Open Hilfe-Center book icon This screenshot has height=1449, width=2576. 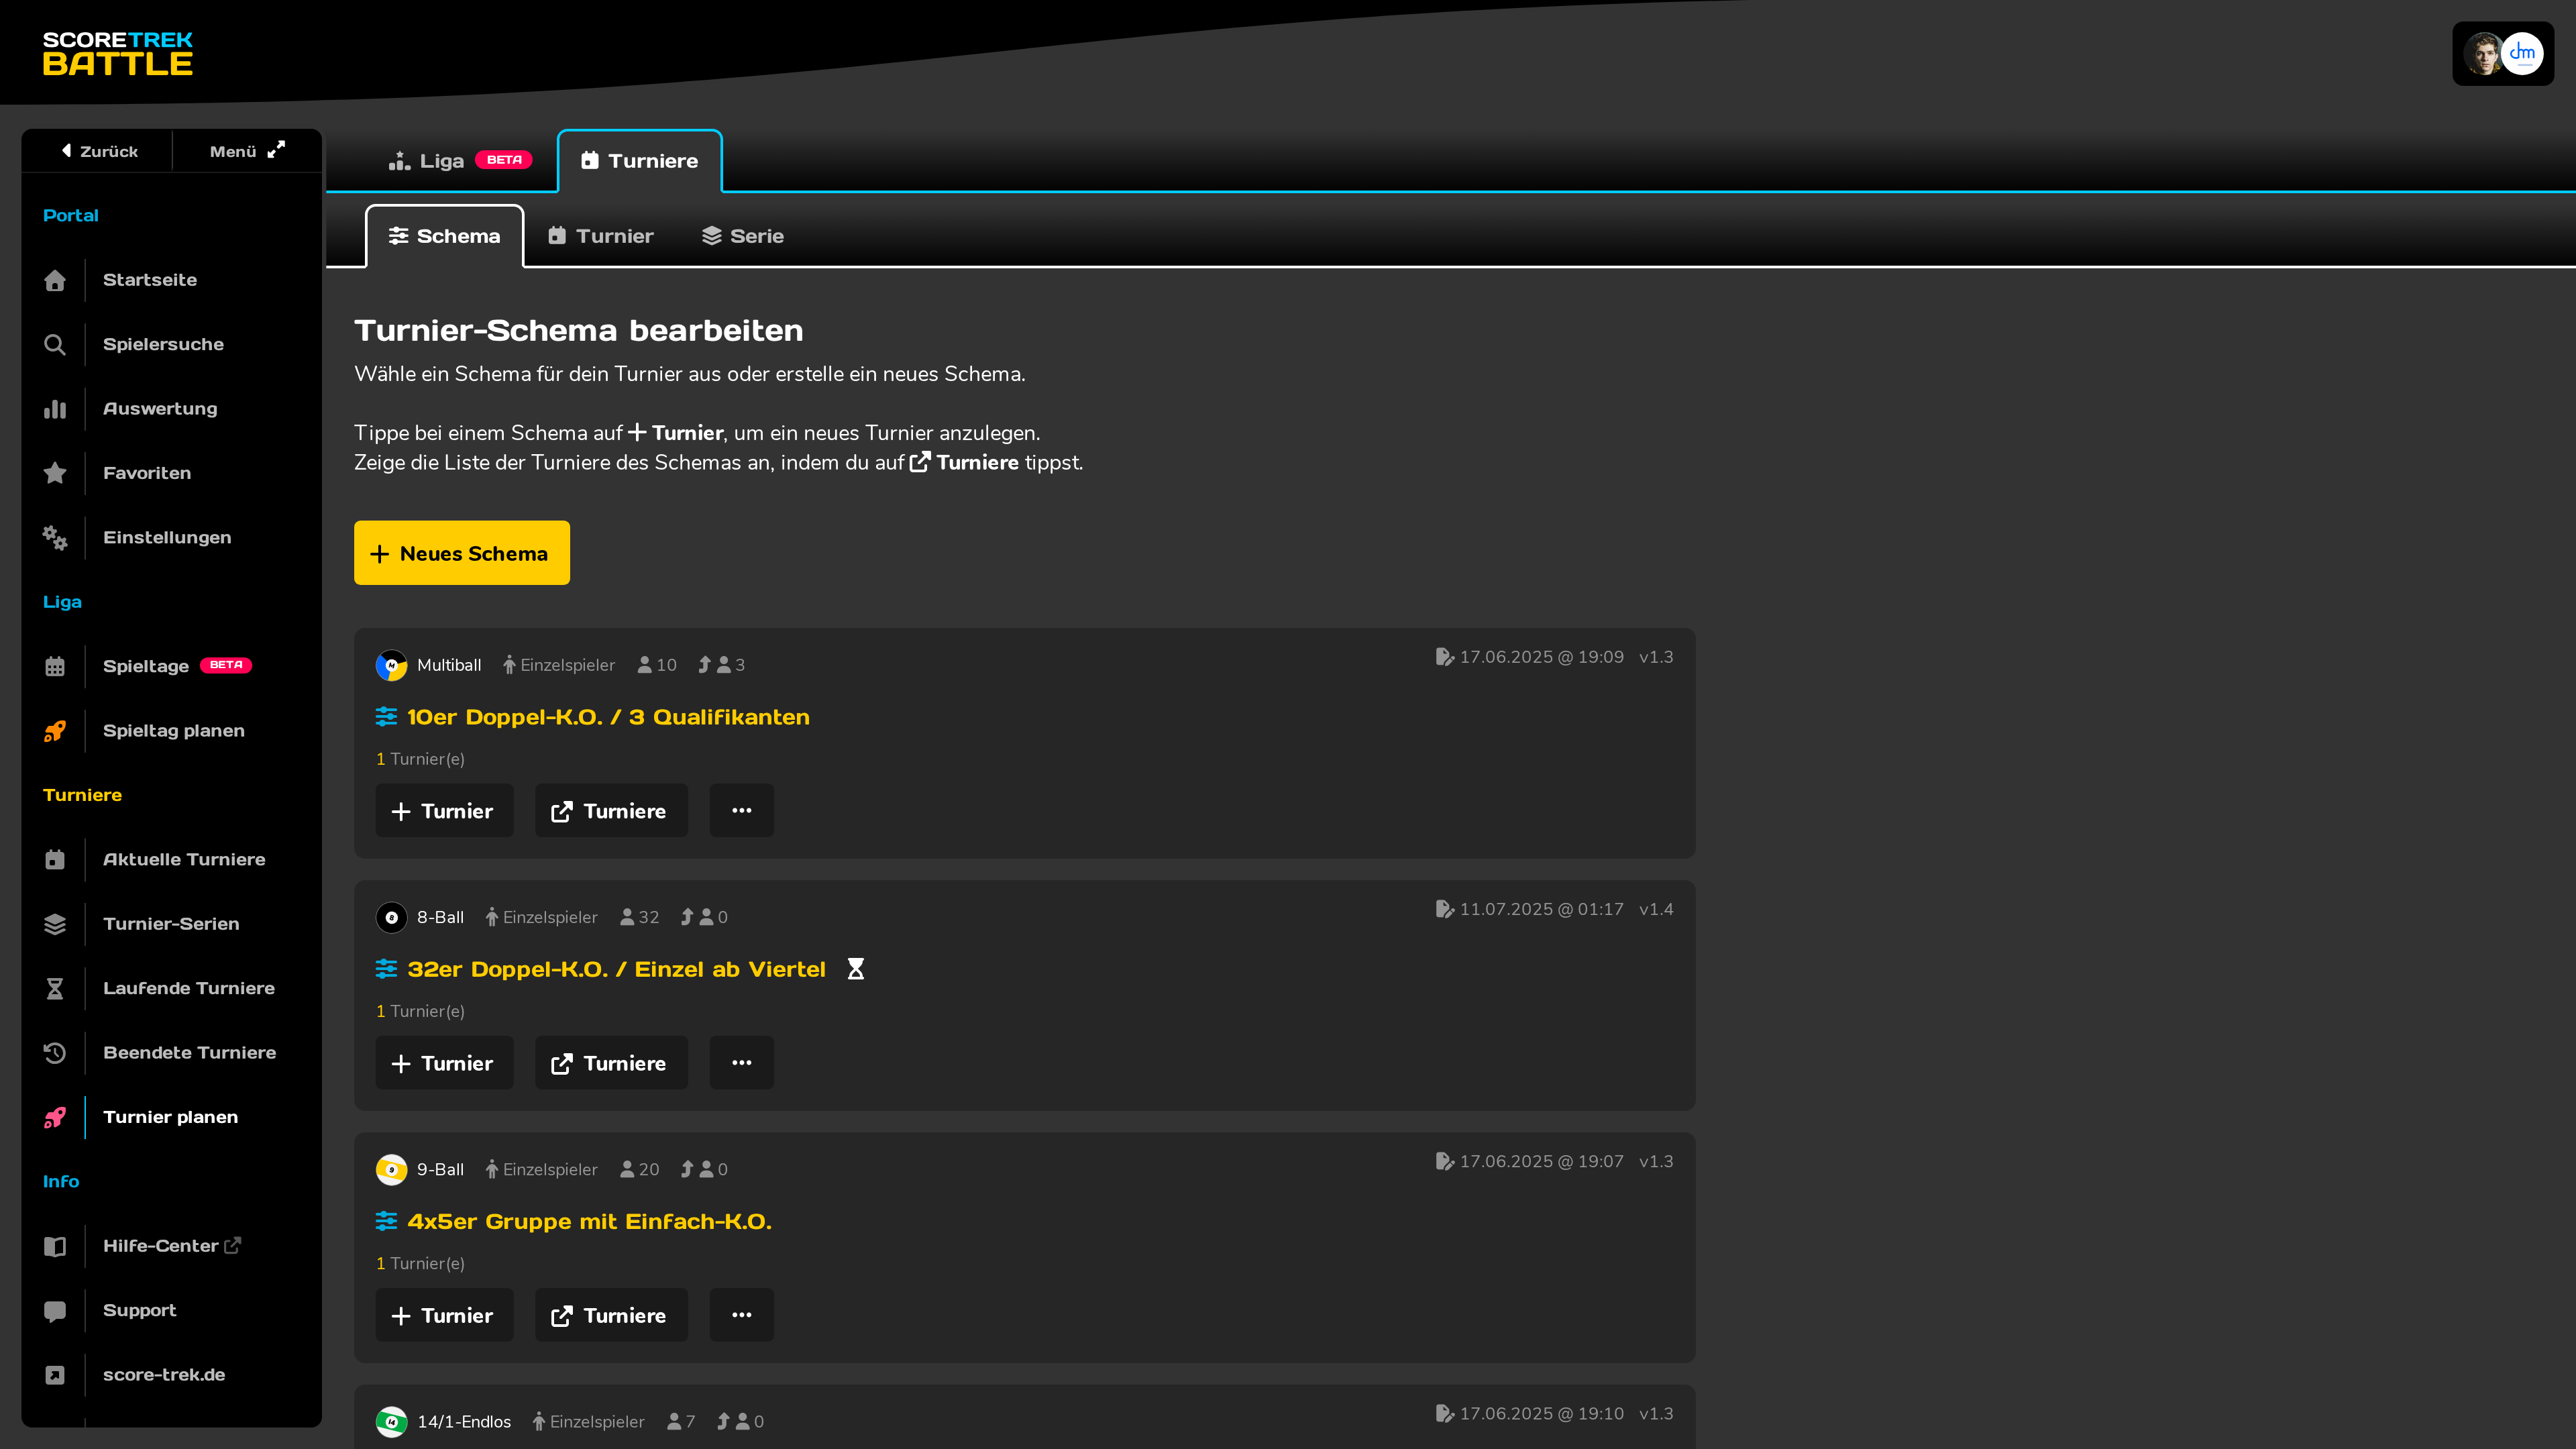(55, 1246)
